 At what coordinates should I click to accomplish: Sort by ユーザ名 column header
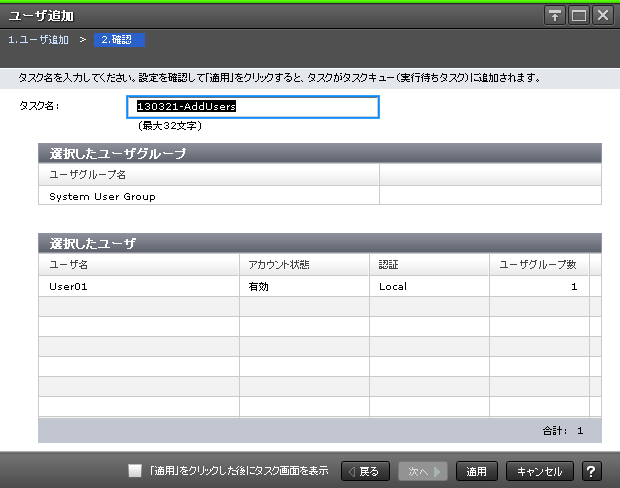click(x=139, y=265)
